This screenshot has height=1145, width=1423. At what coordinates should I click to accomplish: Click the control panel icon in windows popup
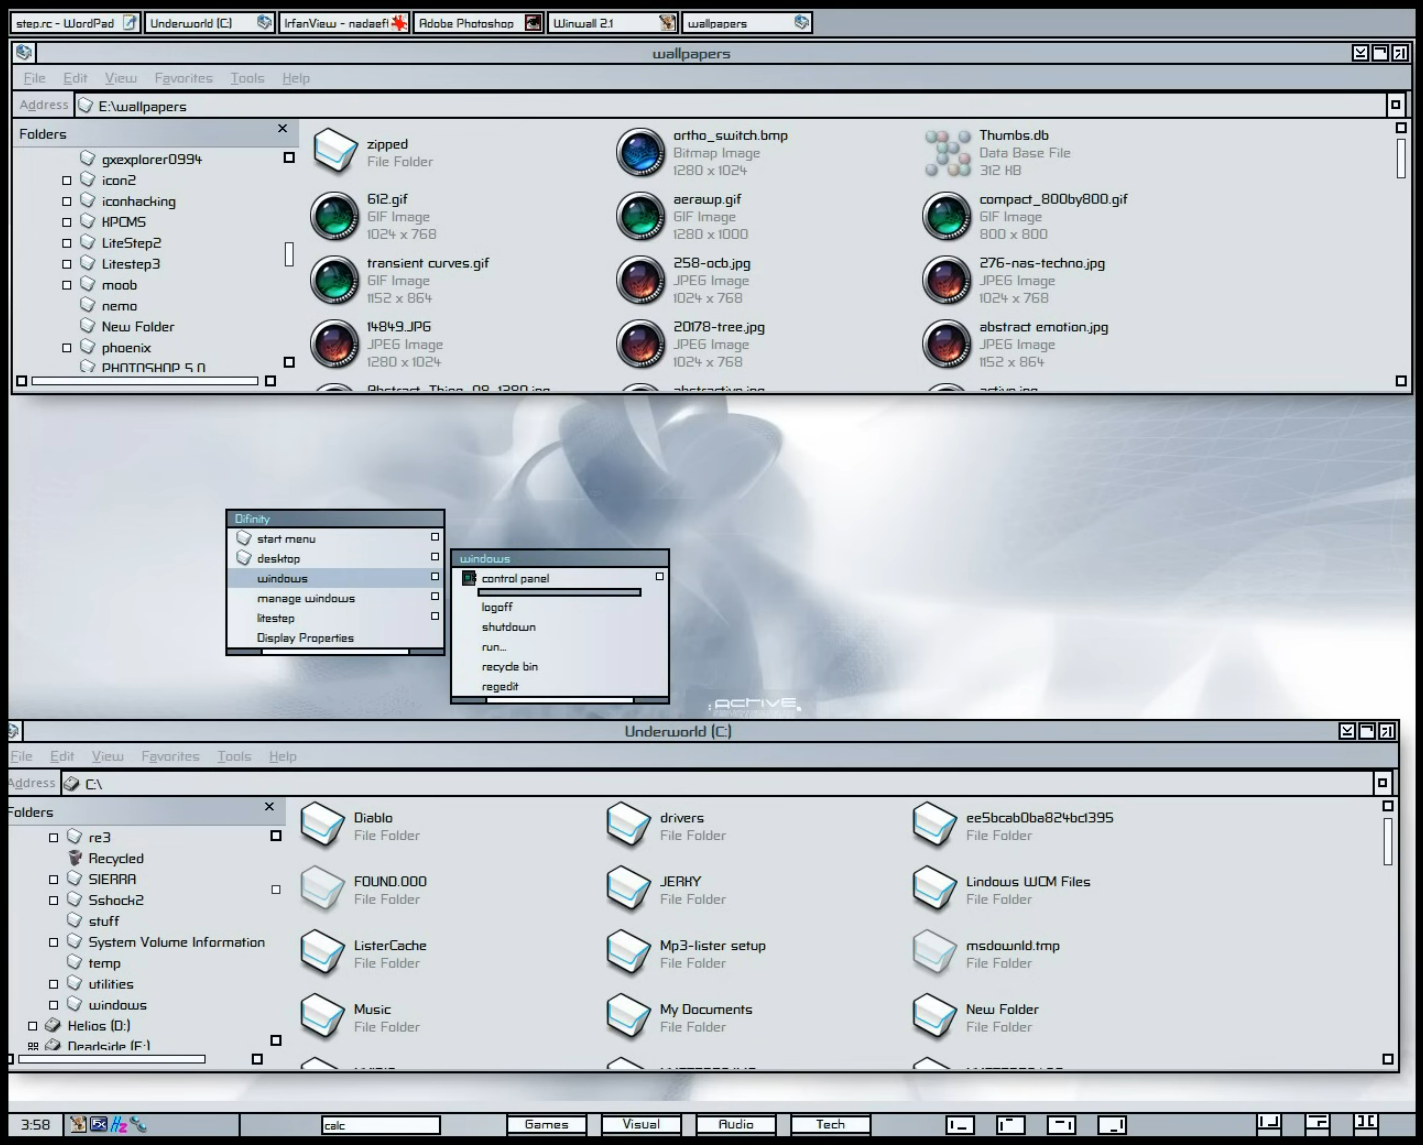pyautogui.click(x=469, y=578)
